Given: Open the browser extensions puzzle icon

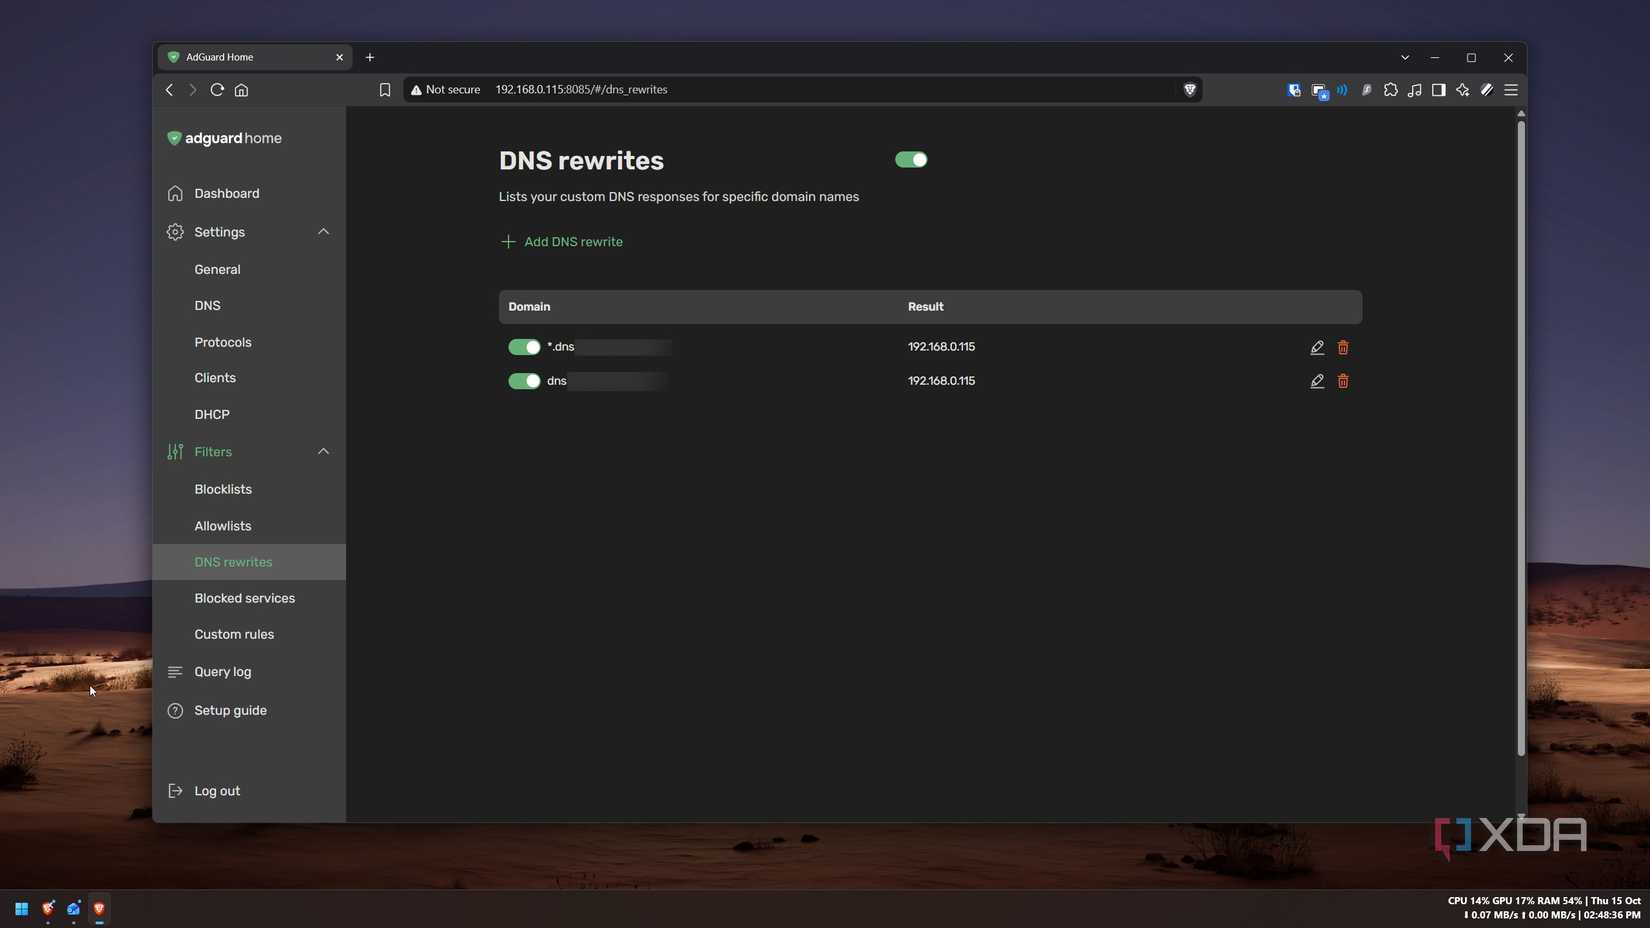Looking at the screenshot, I should (1391, 90).
